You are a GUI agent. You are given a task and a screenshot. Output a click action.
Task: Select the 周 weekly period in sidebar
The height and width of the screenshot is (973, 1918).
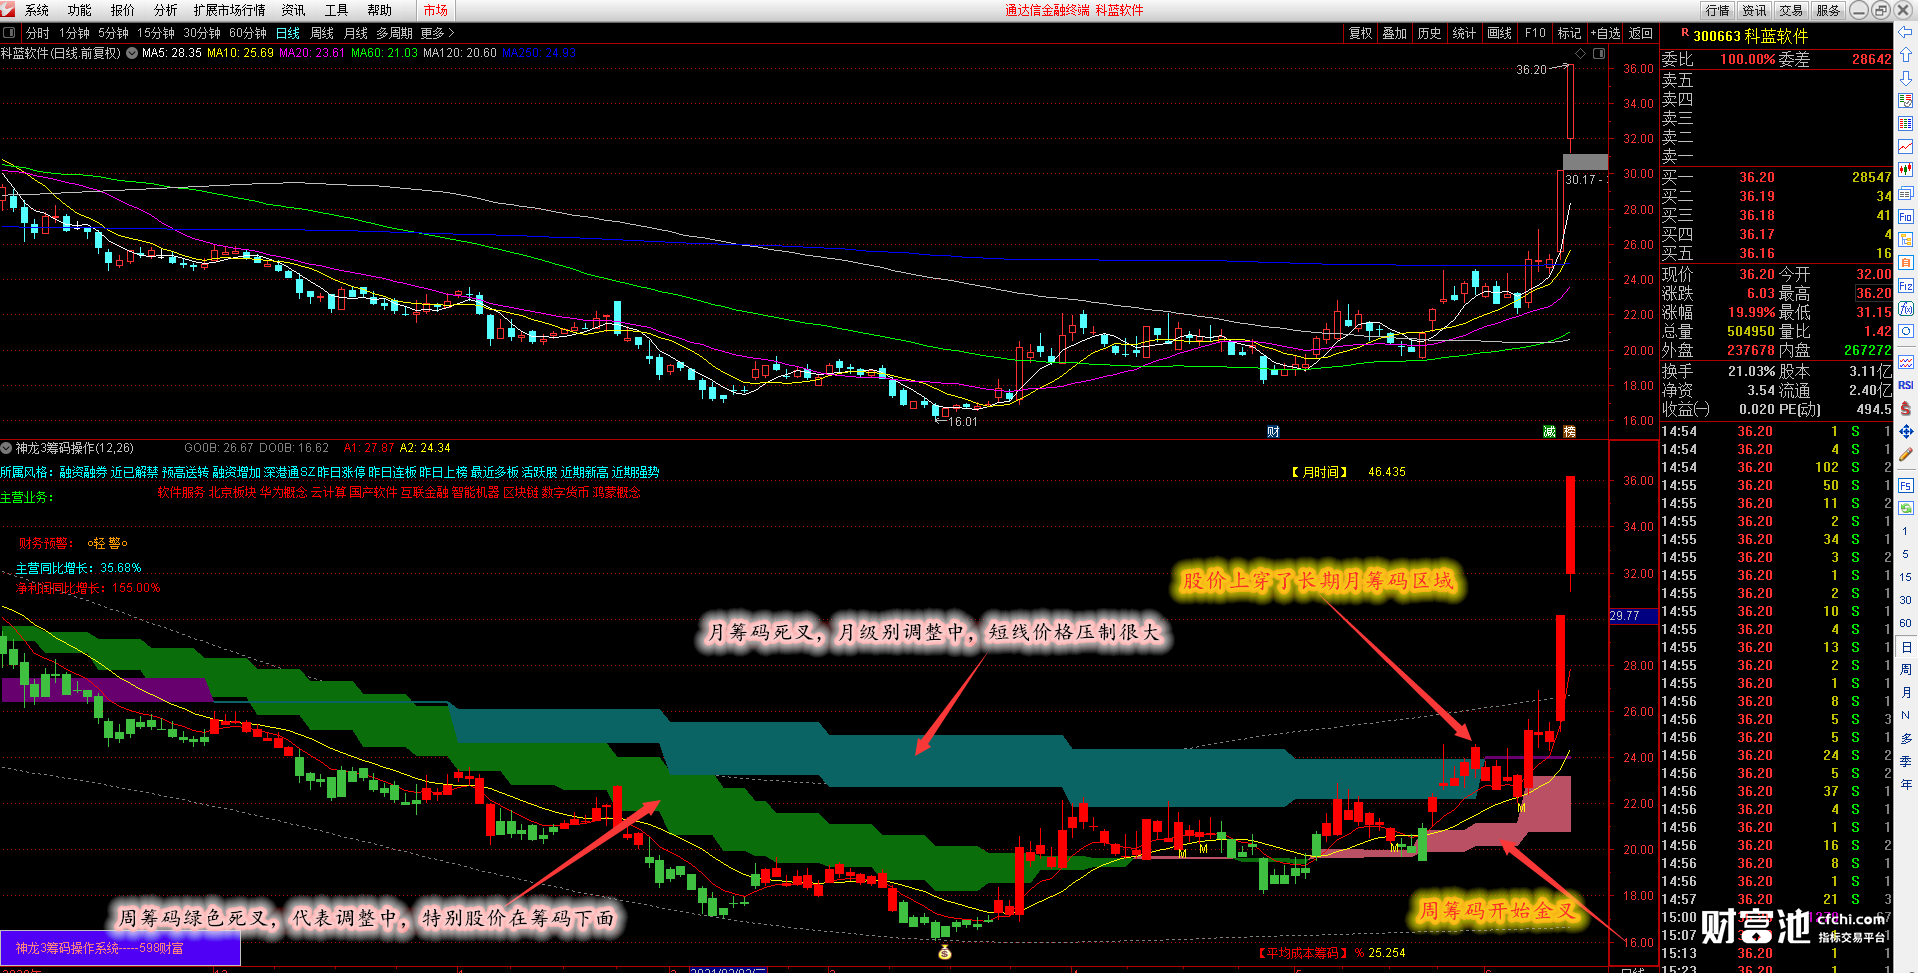pos(1905,669)
